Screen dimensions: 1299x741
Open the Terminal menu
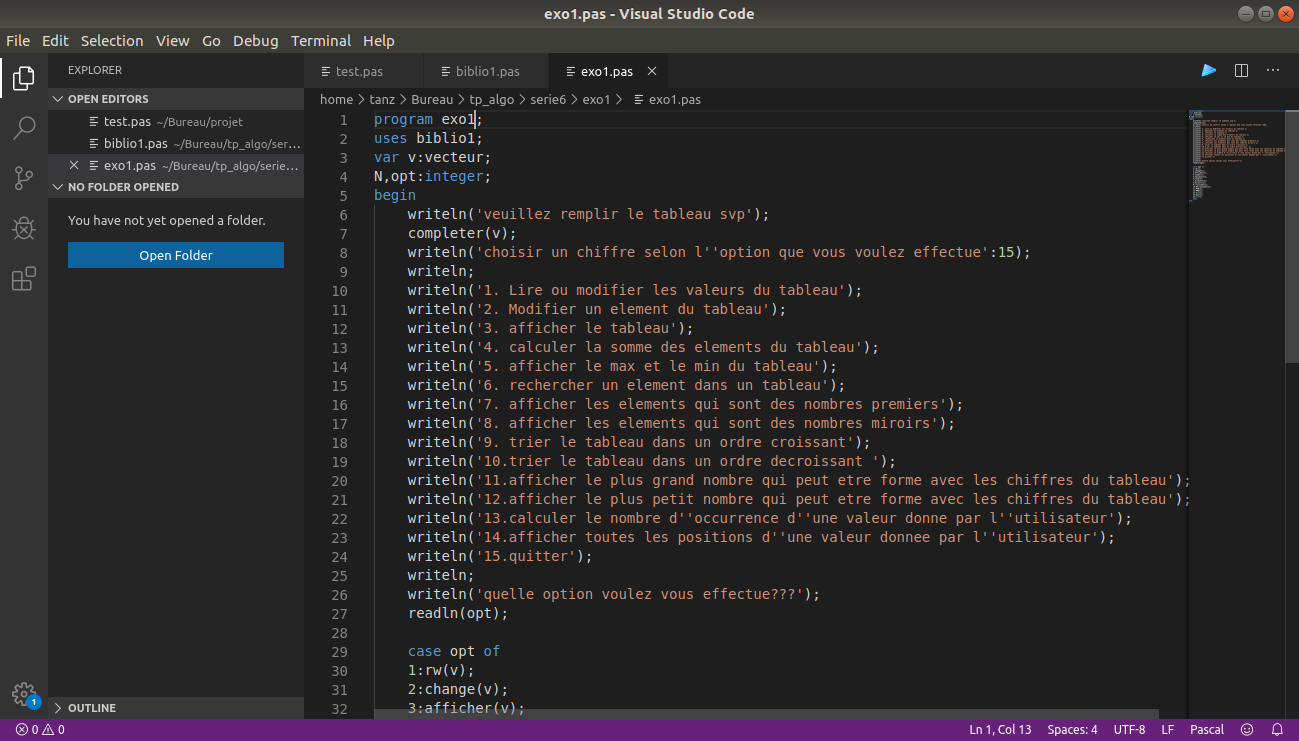tap(321, 41)
